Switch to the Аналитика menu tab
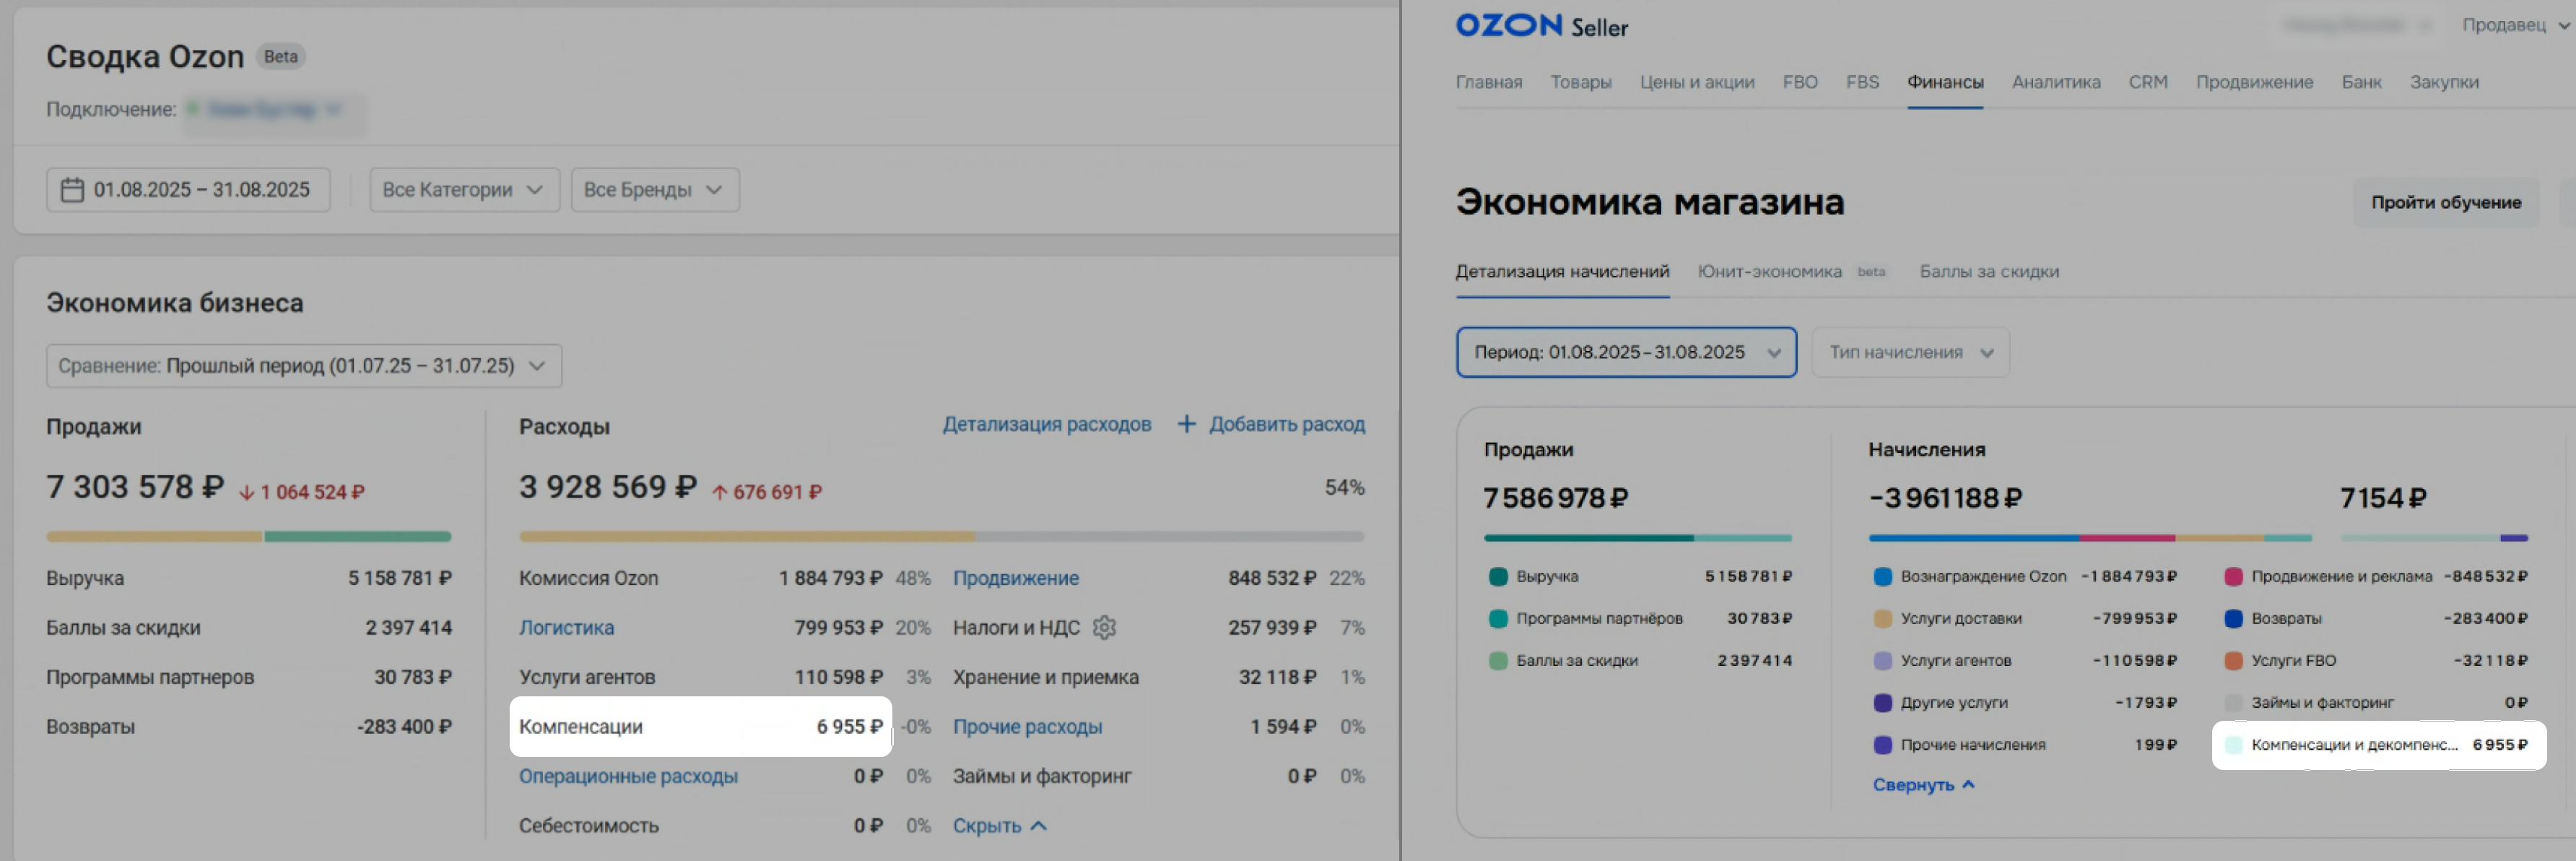Image resolution: width=2576 pixels, height=861 pixels. [2055, 82]
